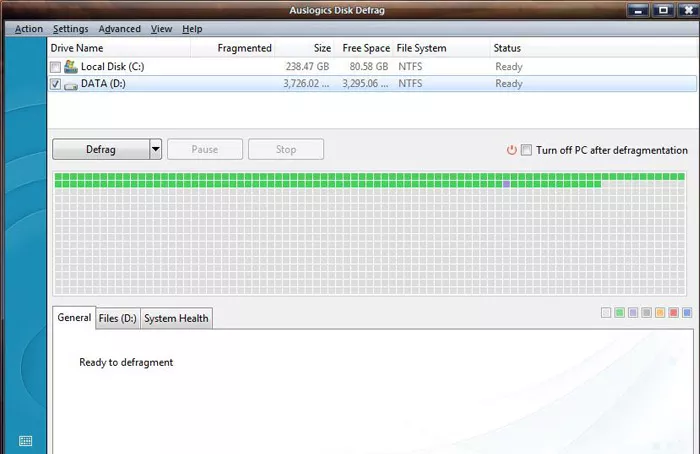Image resolution: width=700 pixels, height=454 pixels.
Task: Open the Action menu
Action: coord(29,29)
